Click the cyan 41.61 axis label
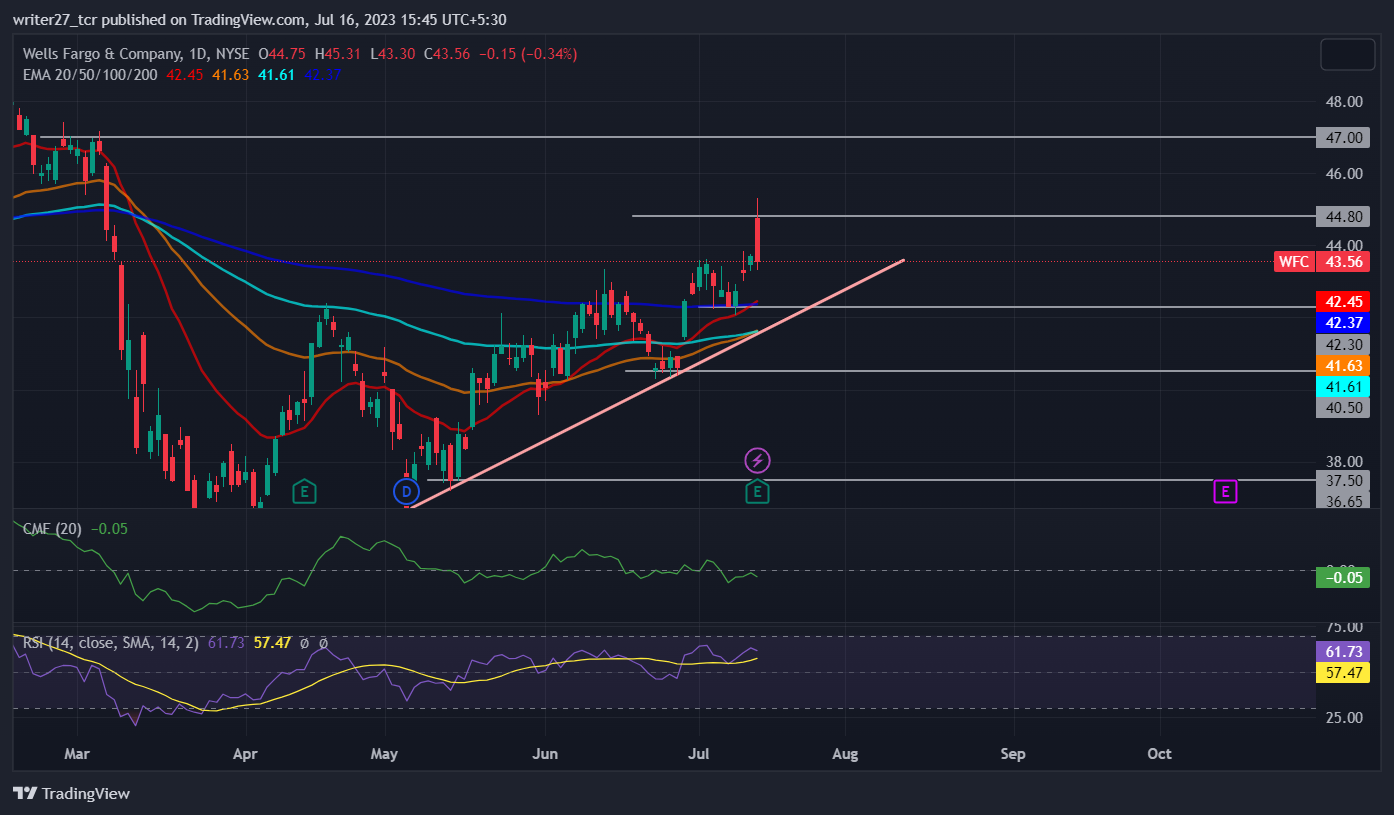The image size is (1394, 815). point(1343,386)
